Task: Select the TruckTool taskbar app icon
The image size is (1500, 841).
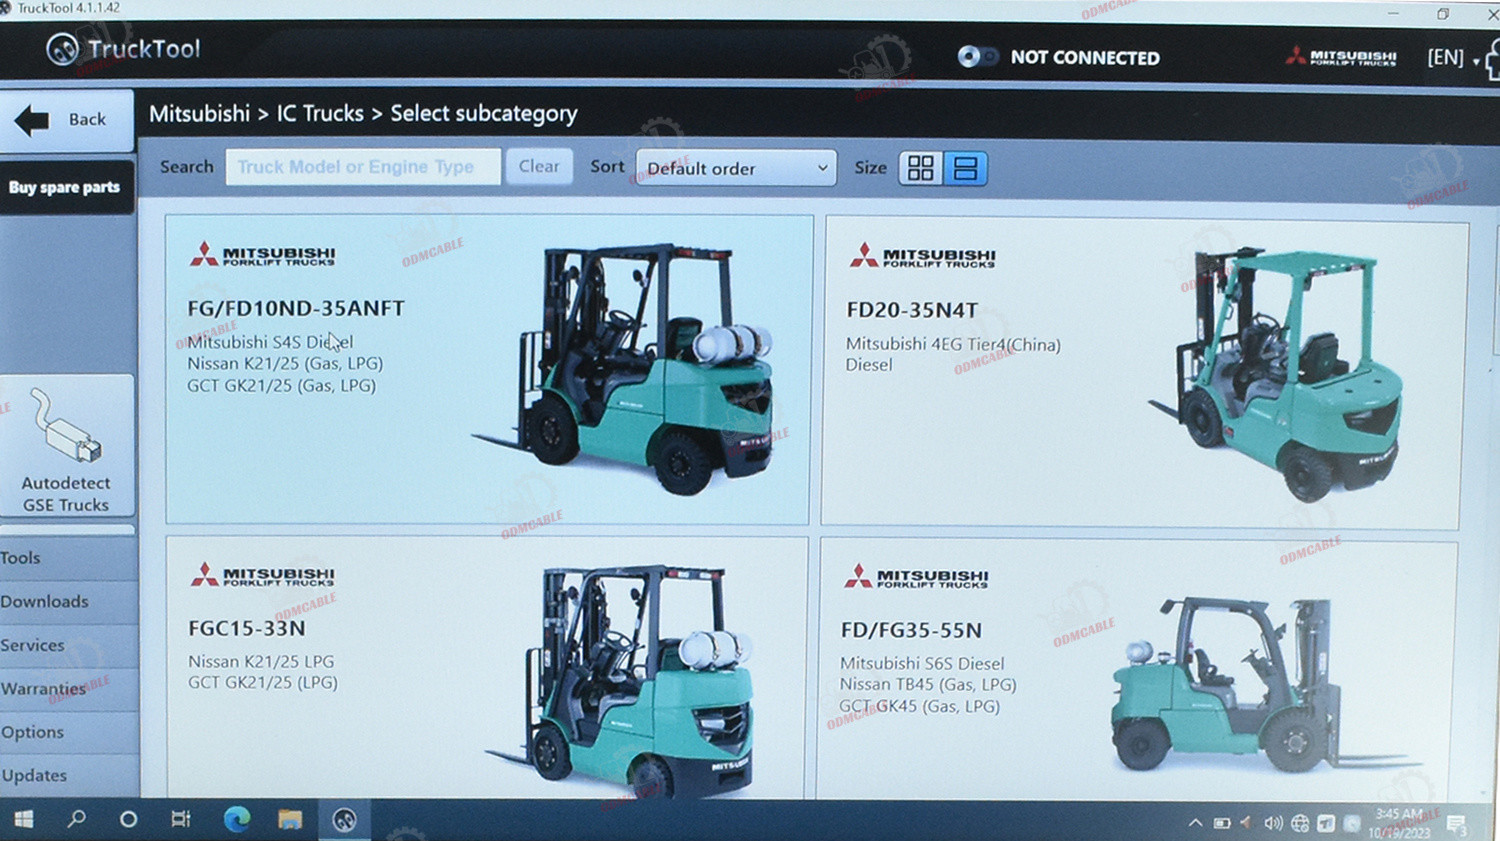Action: point(344,820)
